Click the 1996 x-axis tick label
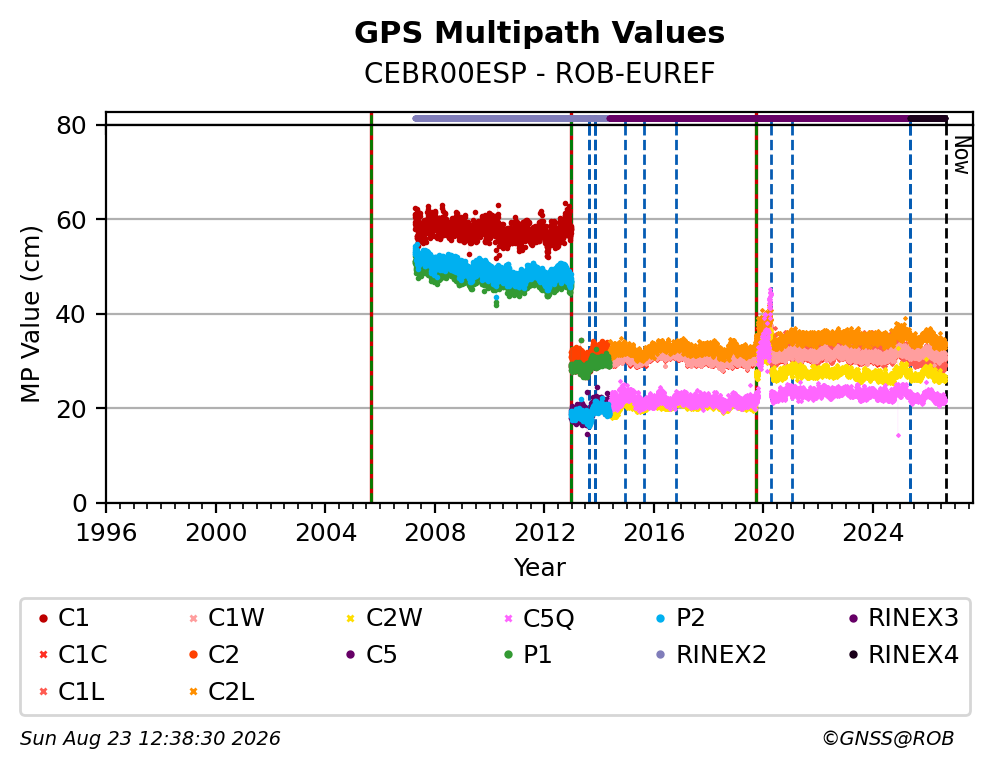 click(106, 533)
